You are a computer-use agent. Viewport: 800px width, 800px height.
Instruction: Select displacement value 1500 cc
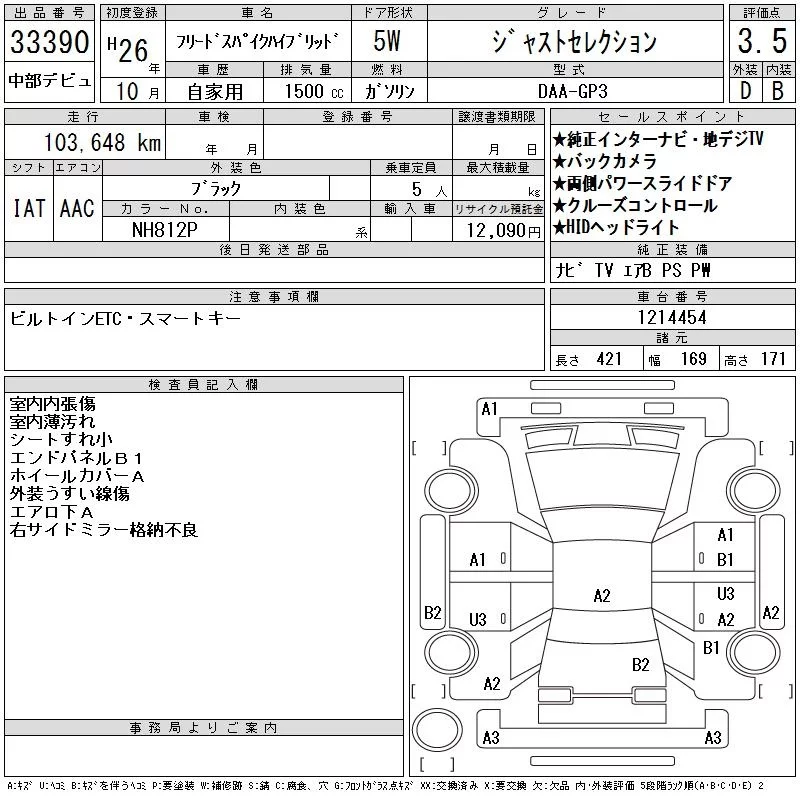tap(314, 91)
